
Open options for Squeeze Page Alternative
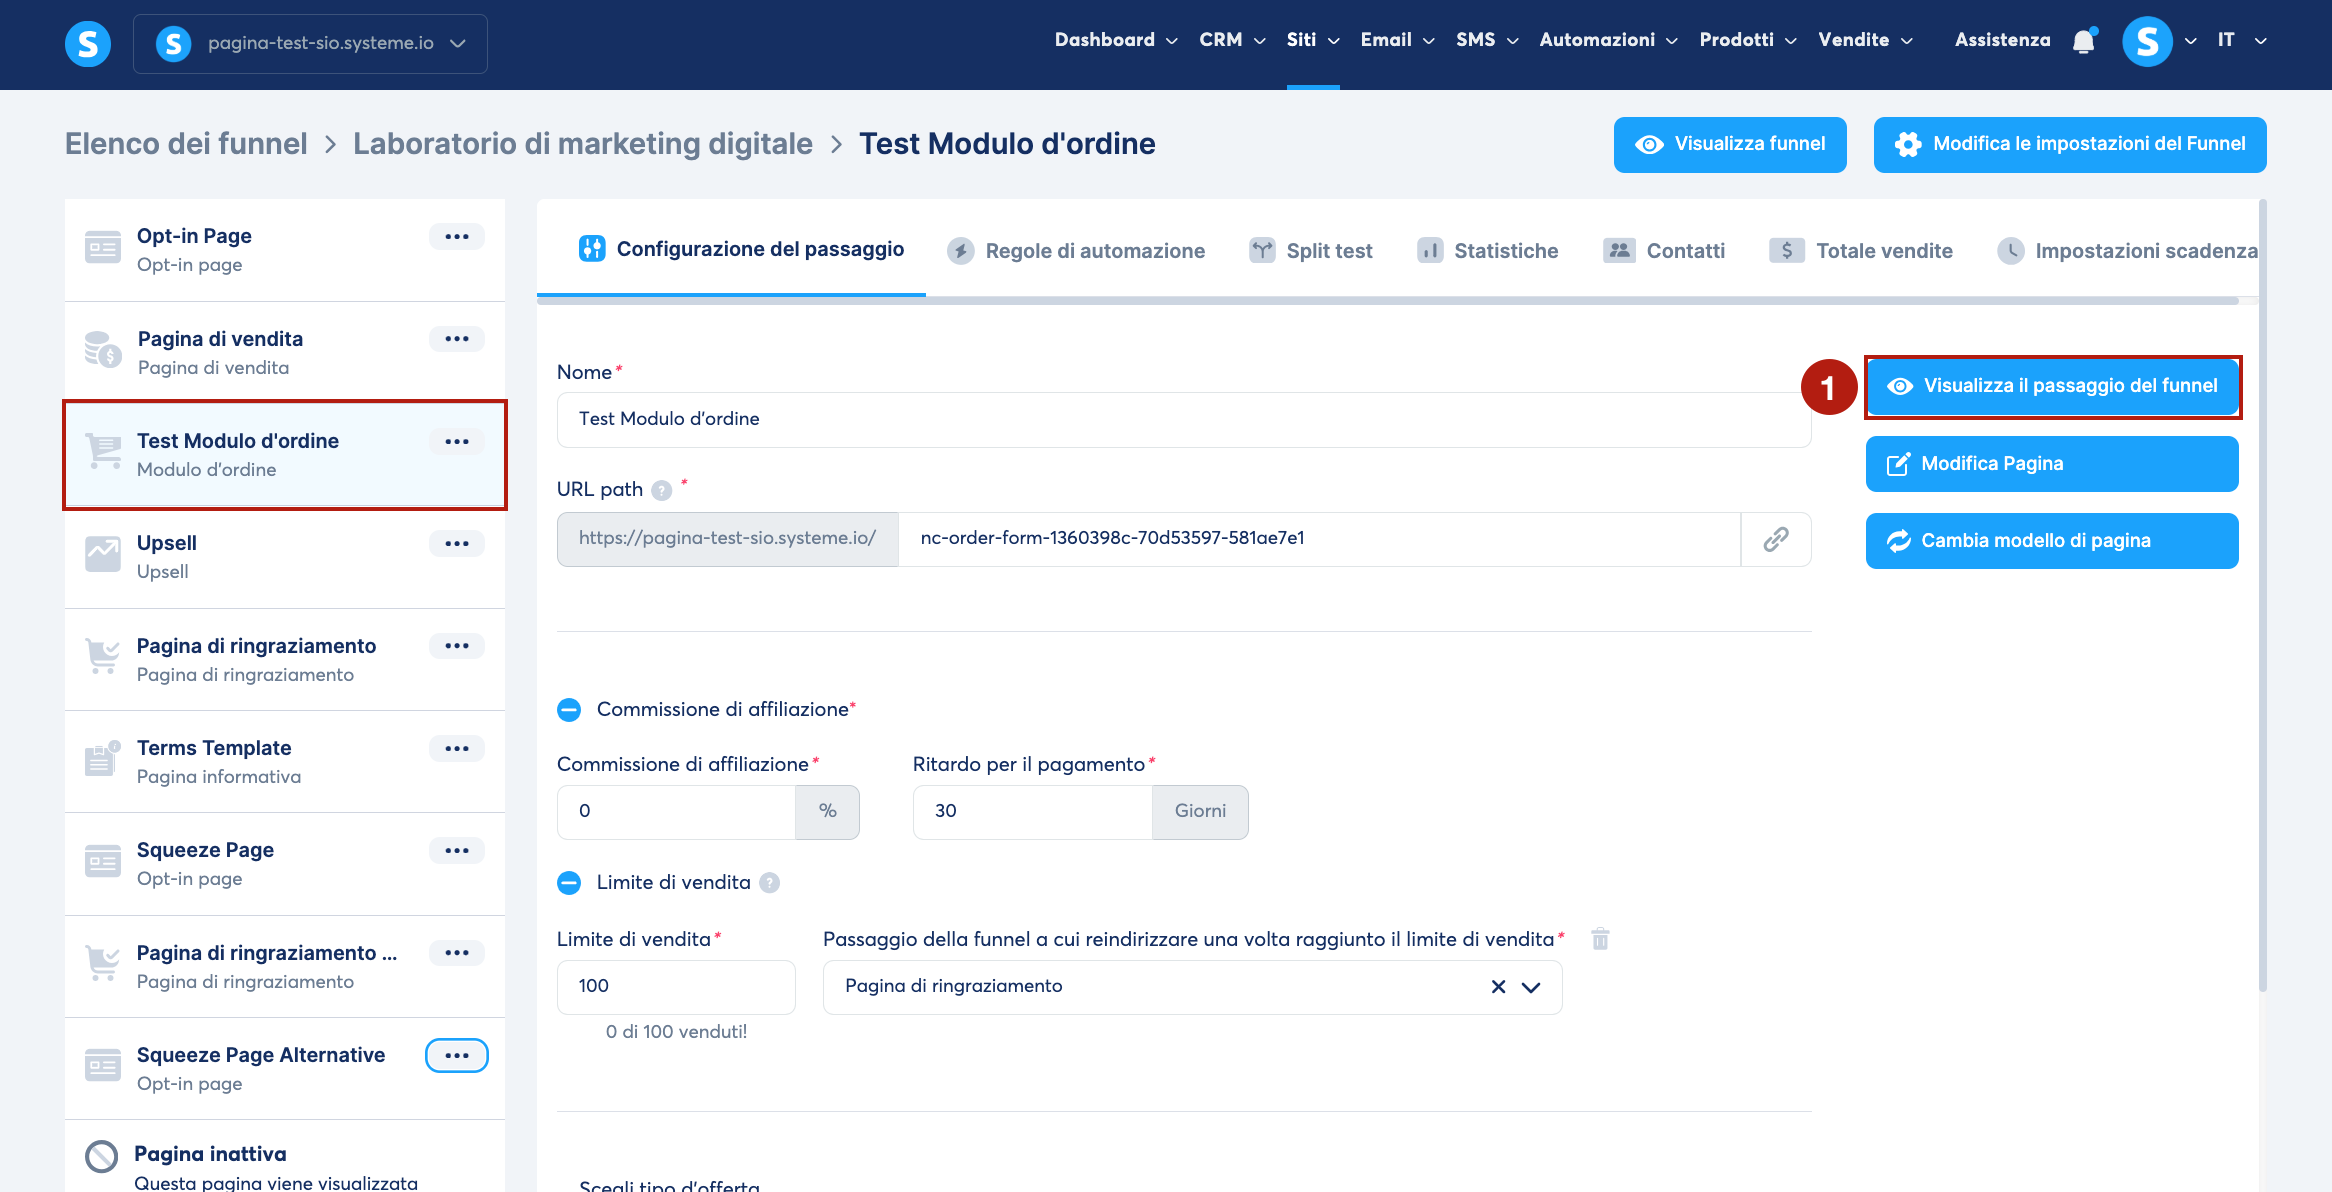click(457, 1056)
